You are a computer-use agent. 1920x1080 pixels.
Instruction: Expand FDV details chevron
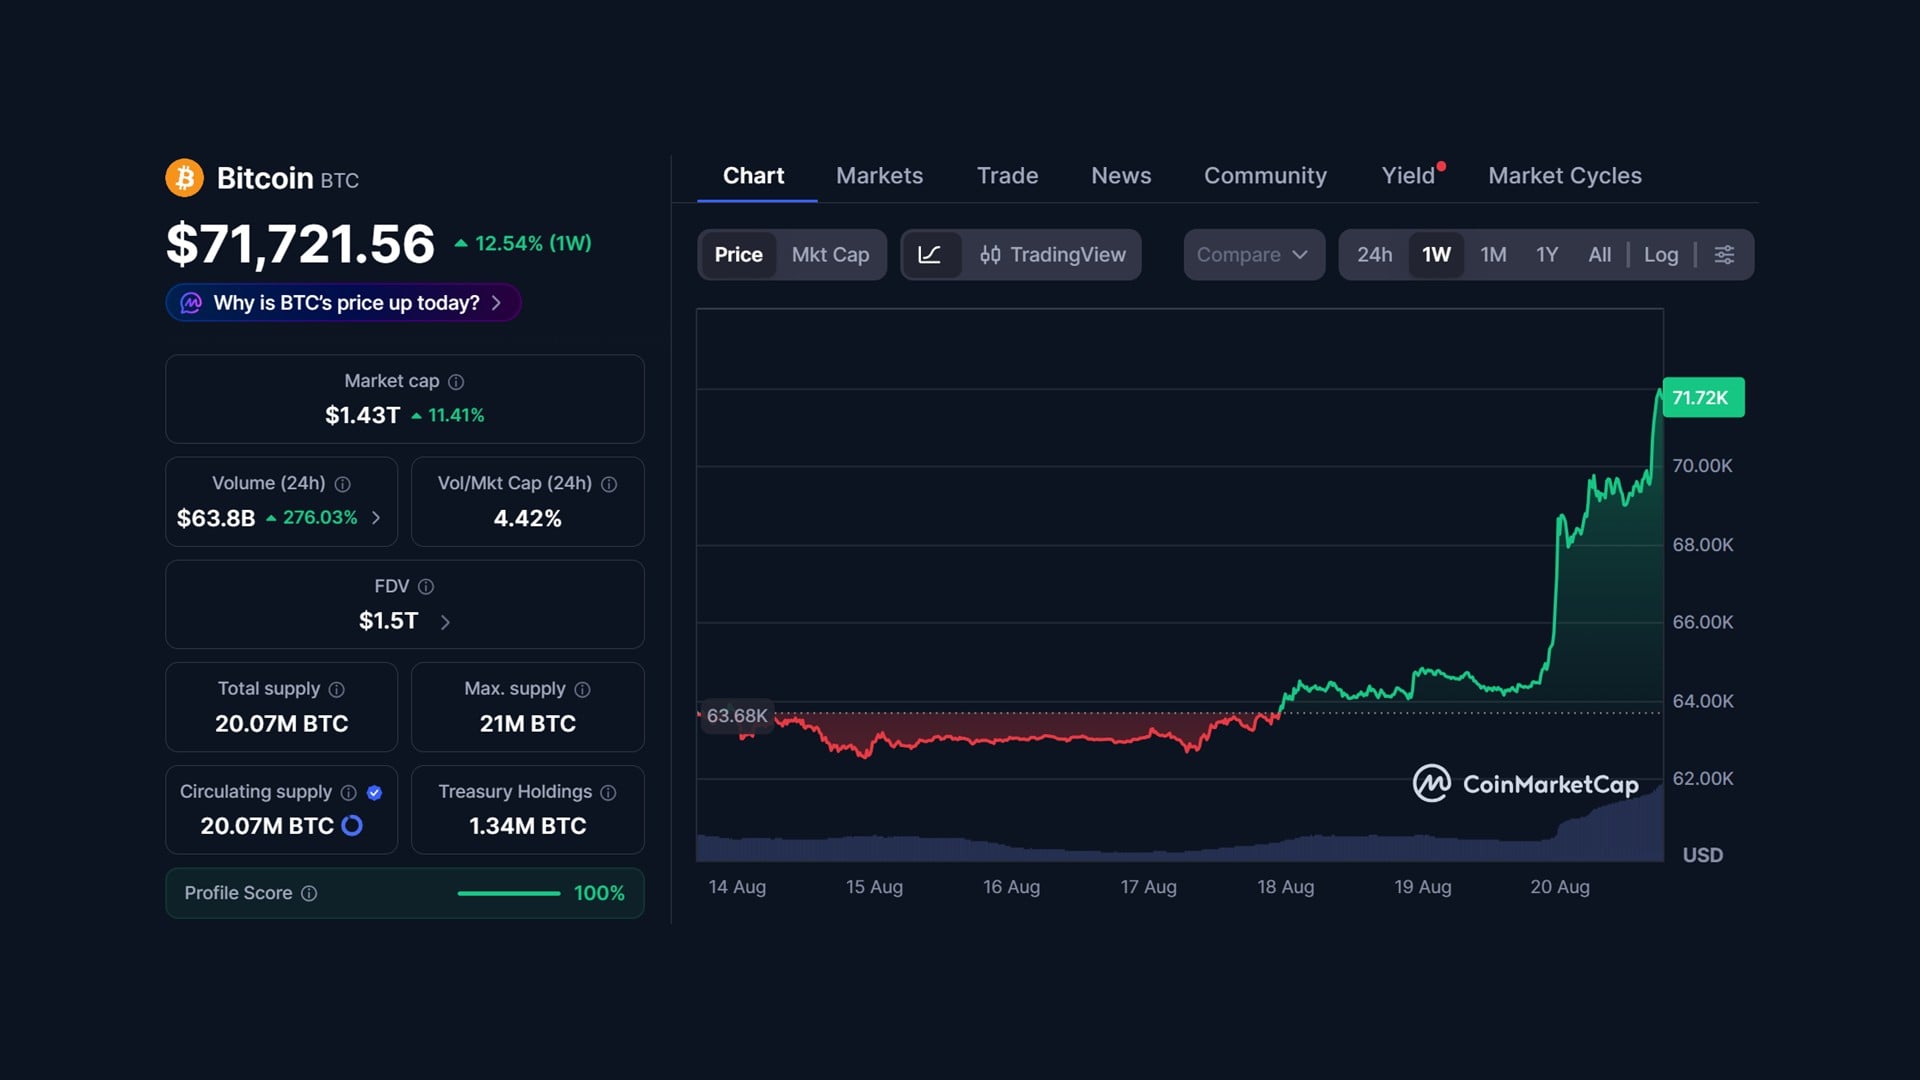[445, 622]
